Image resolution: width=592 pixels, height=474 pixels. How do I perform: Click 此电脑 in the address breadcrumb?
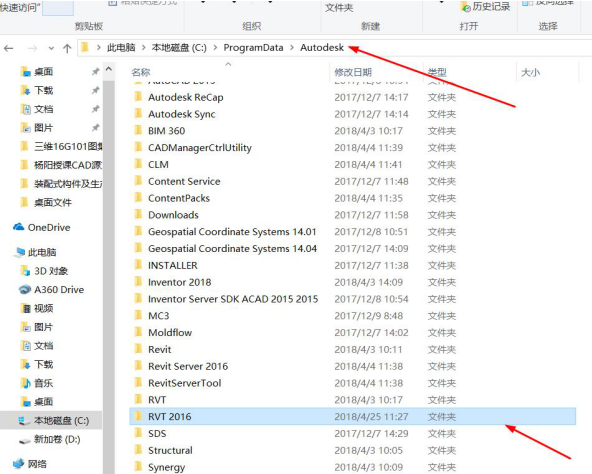(x=121, y=48)
